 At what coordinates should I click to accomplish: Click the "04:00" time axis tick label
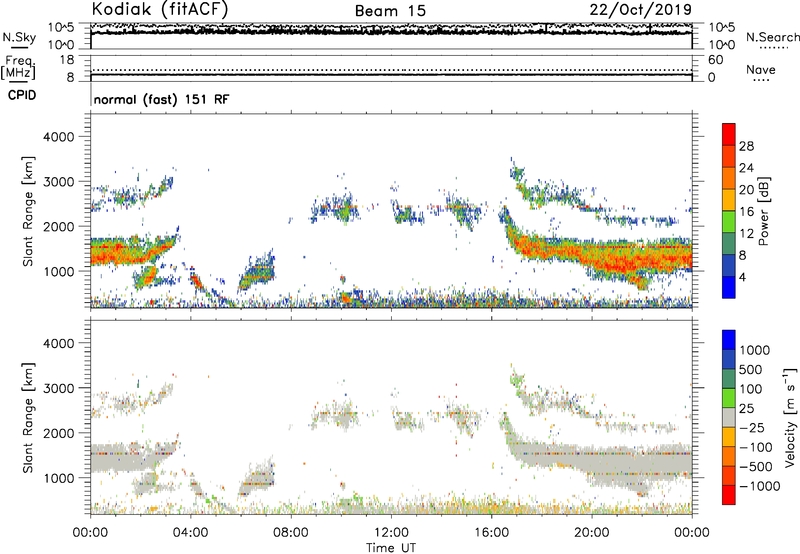pos(191,533)
